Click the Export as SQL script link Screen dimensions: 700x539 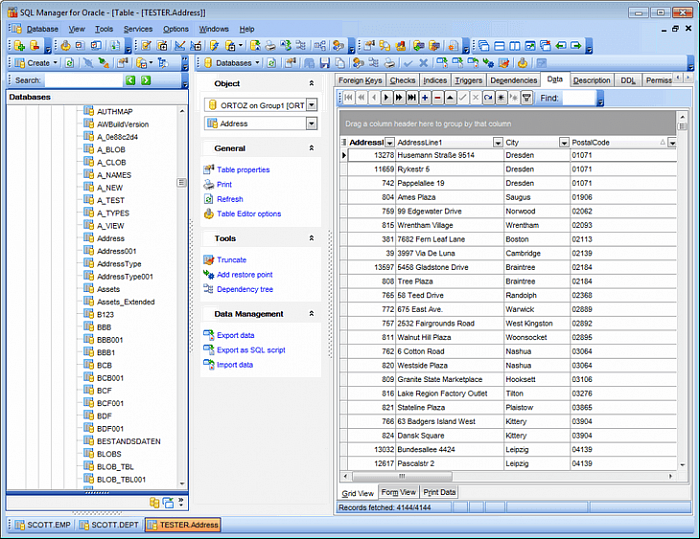click(x=251, y=350)
